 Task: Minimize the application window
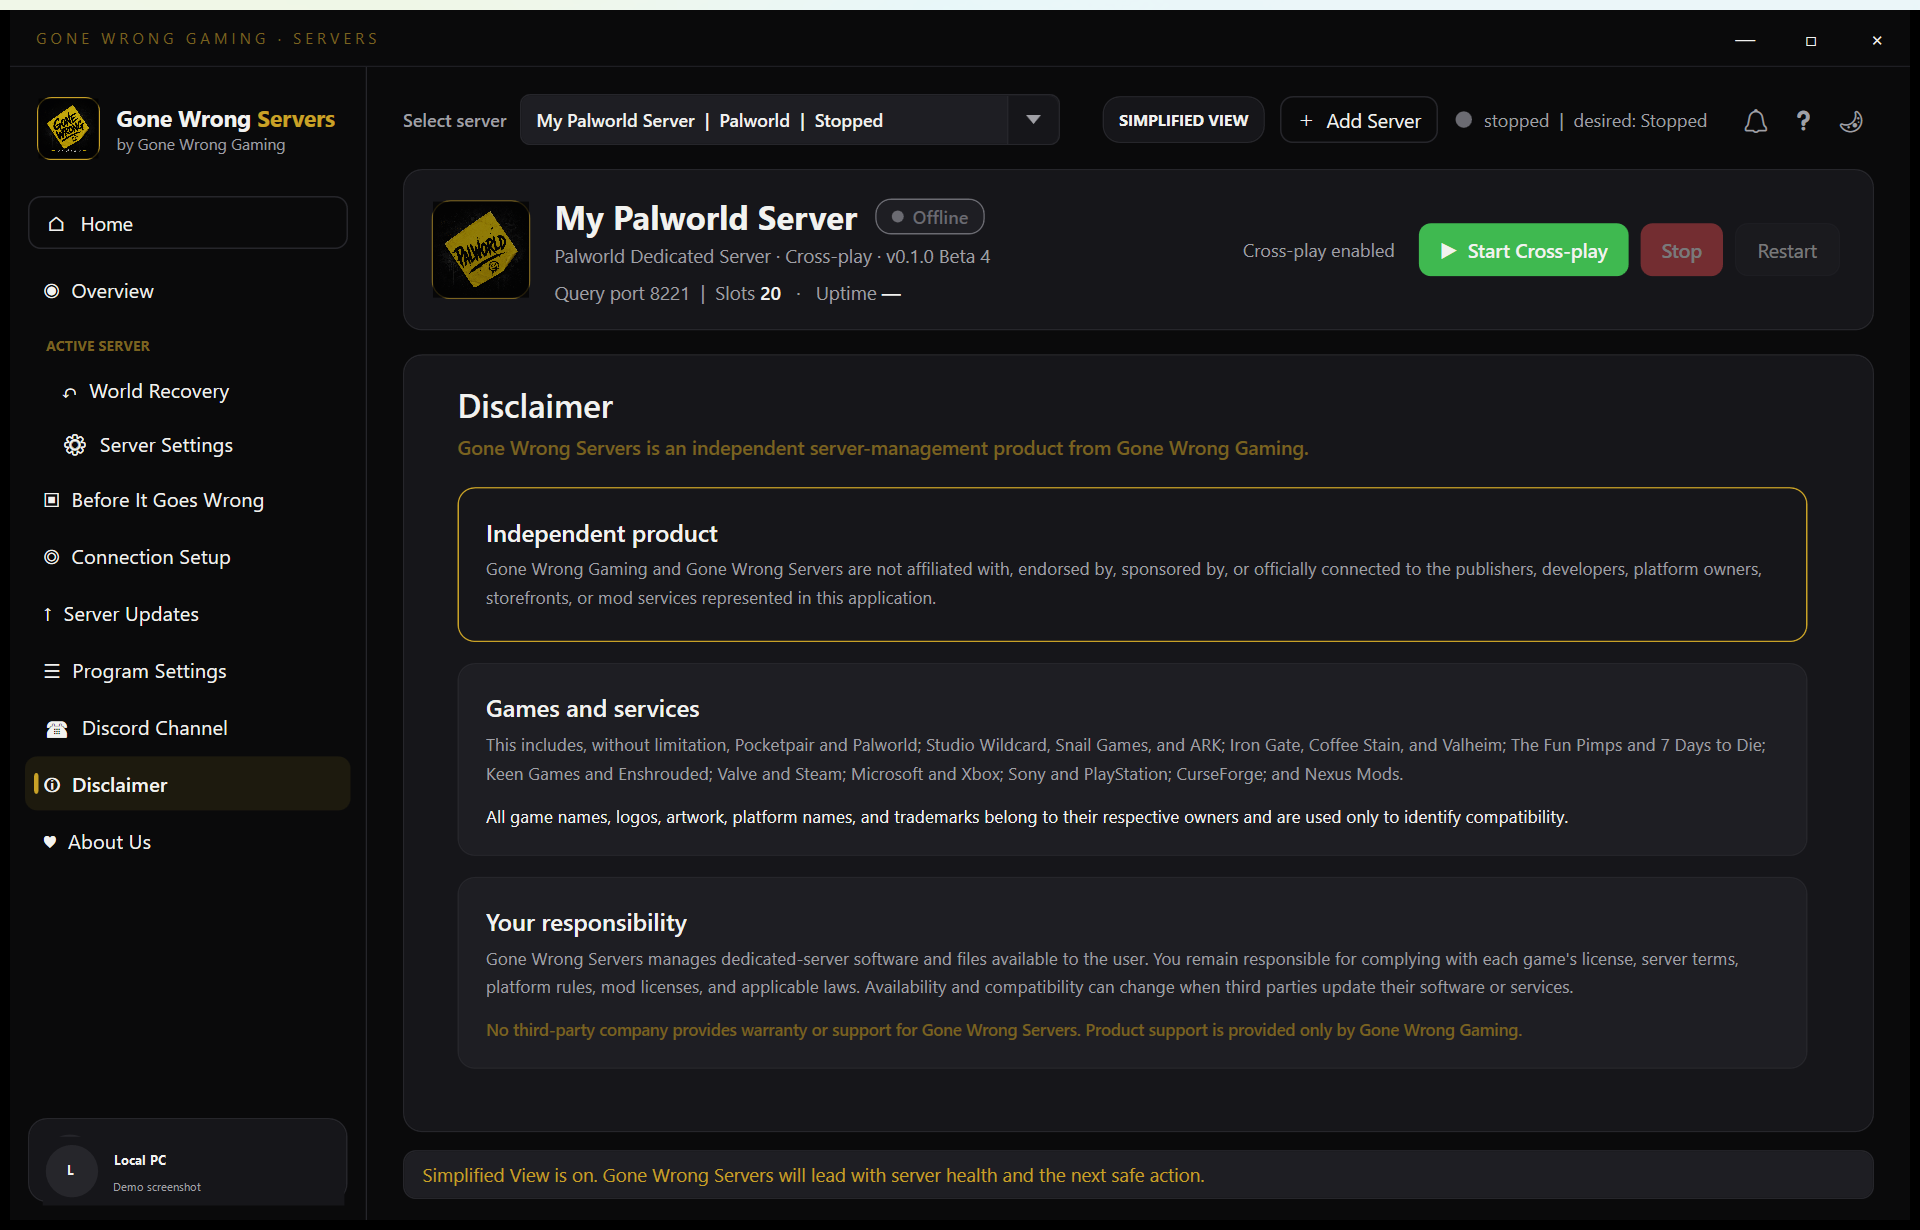[1745, 41]
